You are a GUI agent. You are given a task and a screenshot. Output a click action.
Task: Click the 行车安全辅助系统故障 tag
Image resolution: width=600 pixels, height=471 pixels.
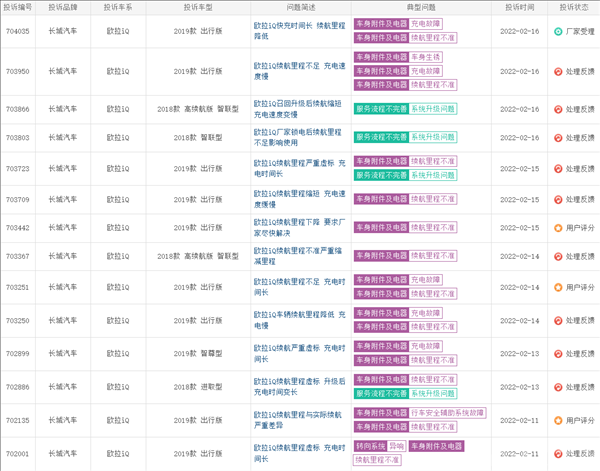(x=447, y=413)
